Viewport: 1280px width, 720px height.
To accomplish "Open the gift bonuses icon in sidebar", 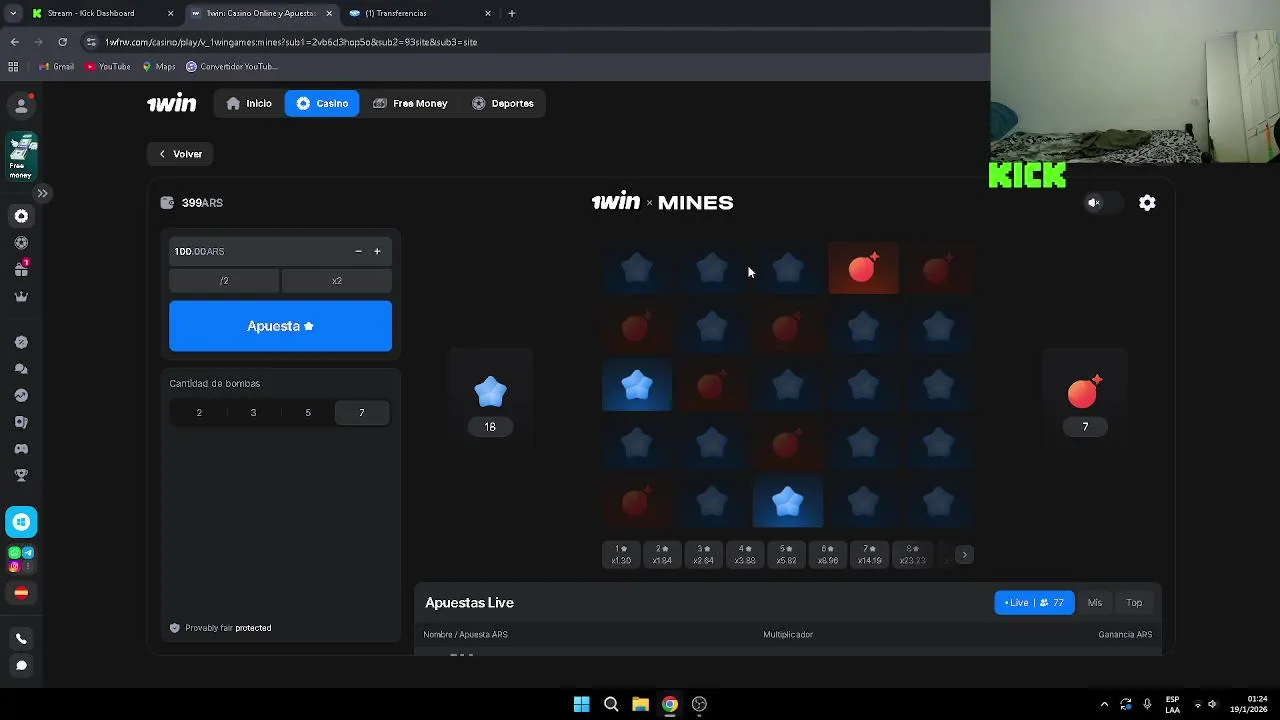I will (21, 269).
